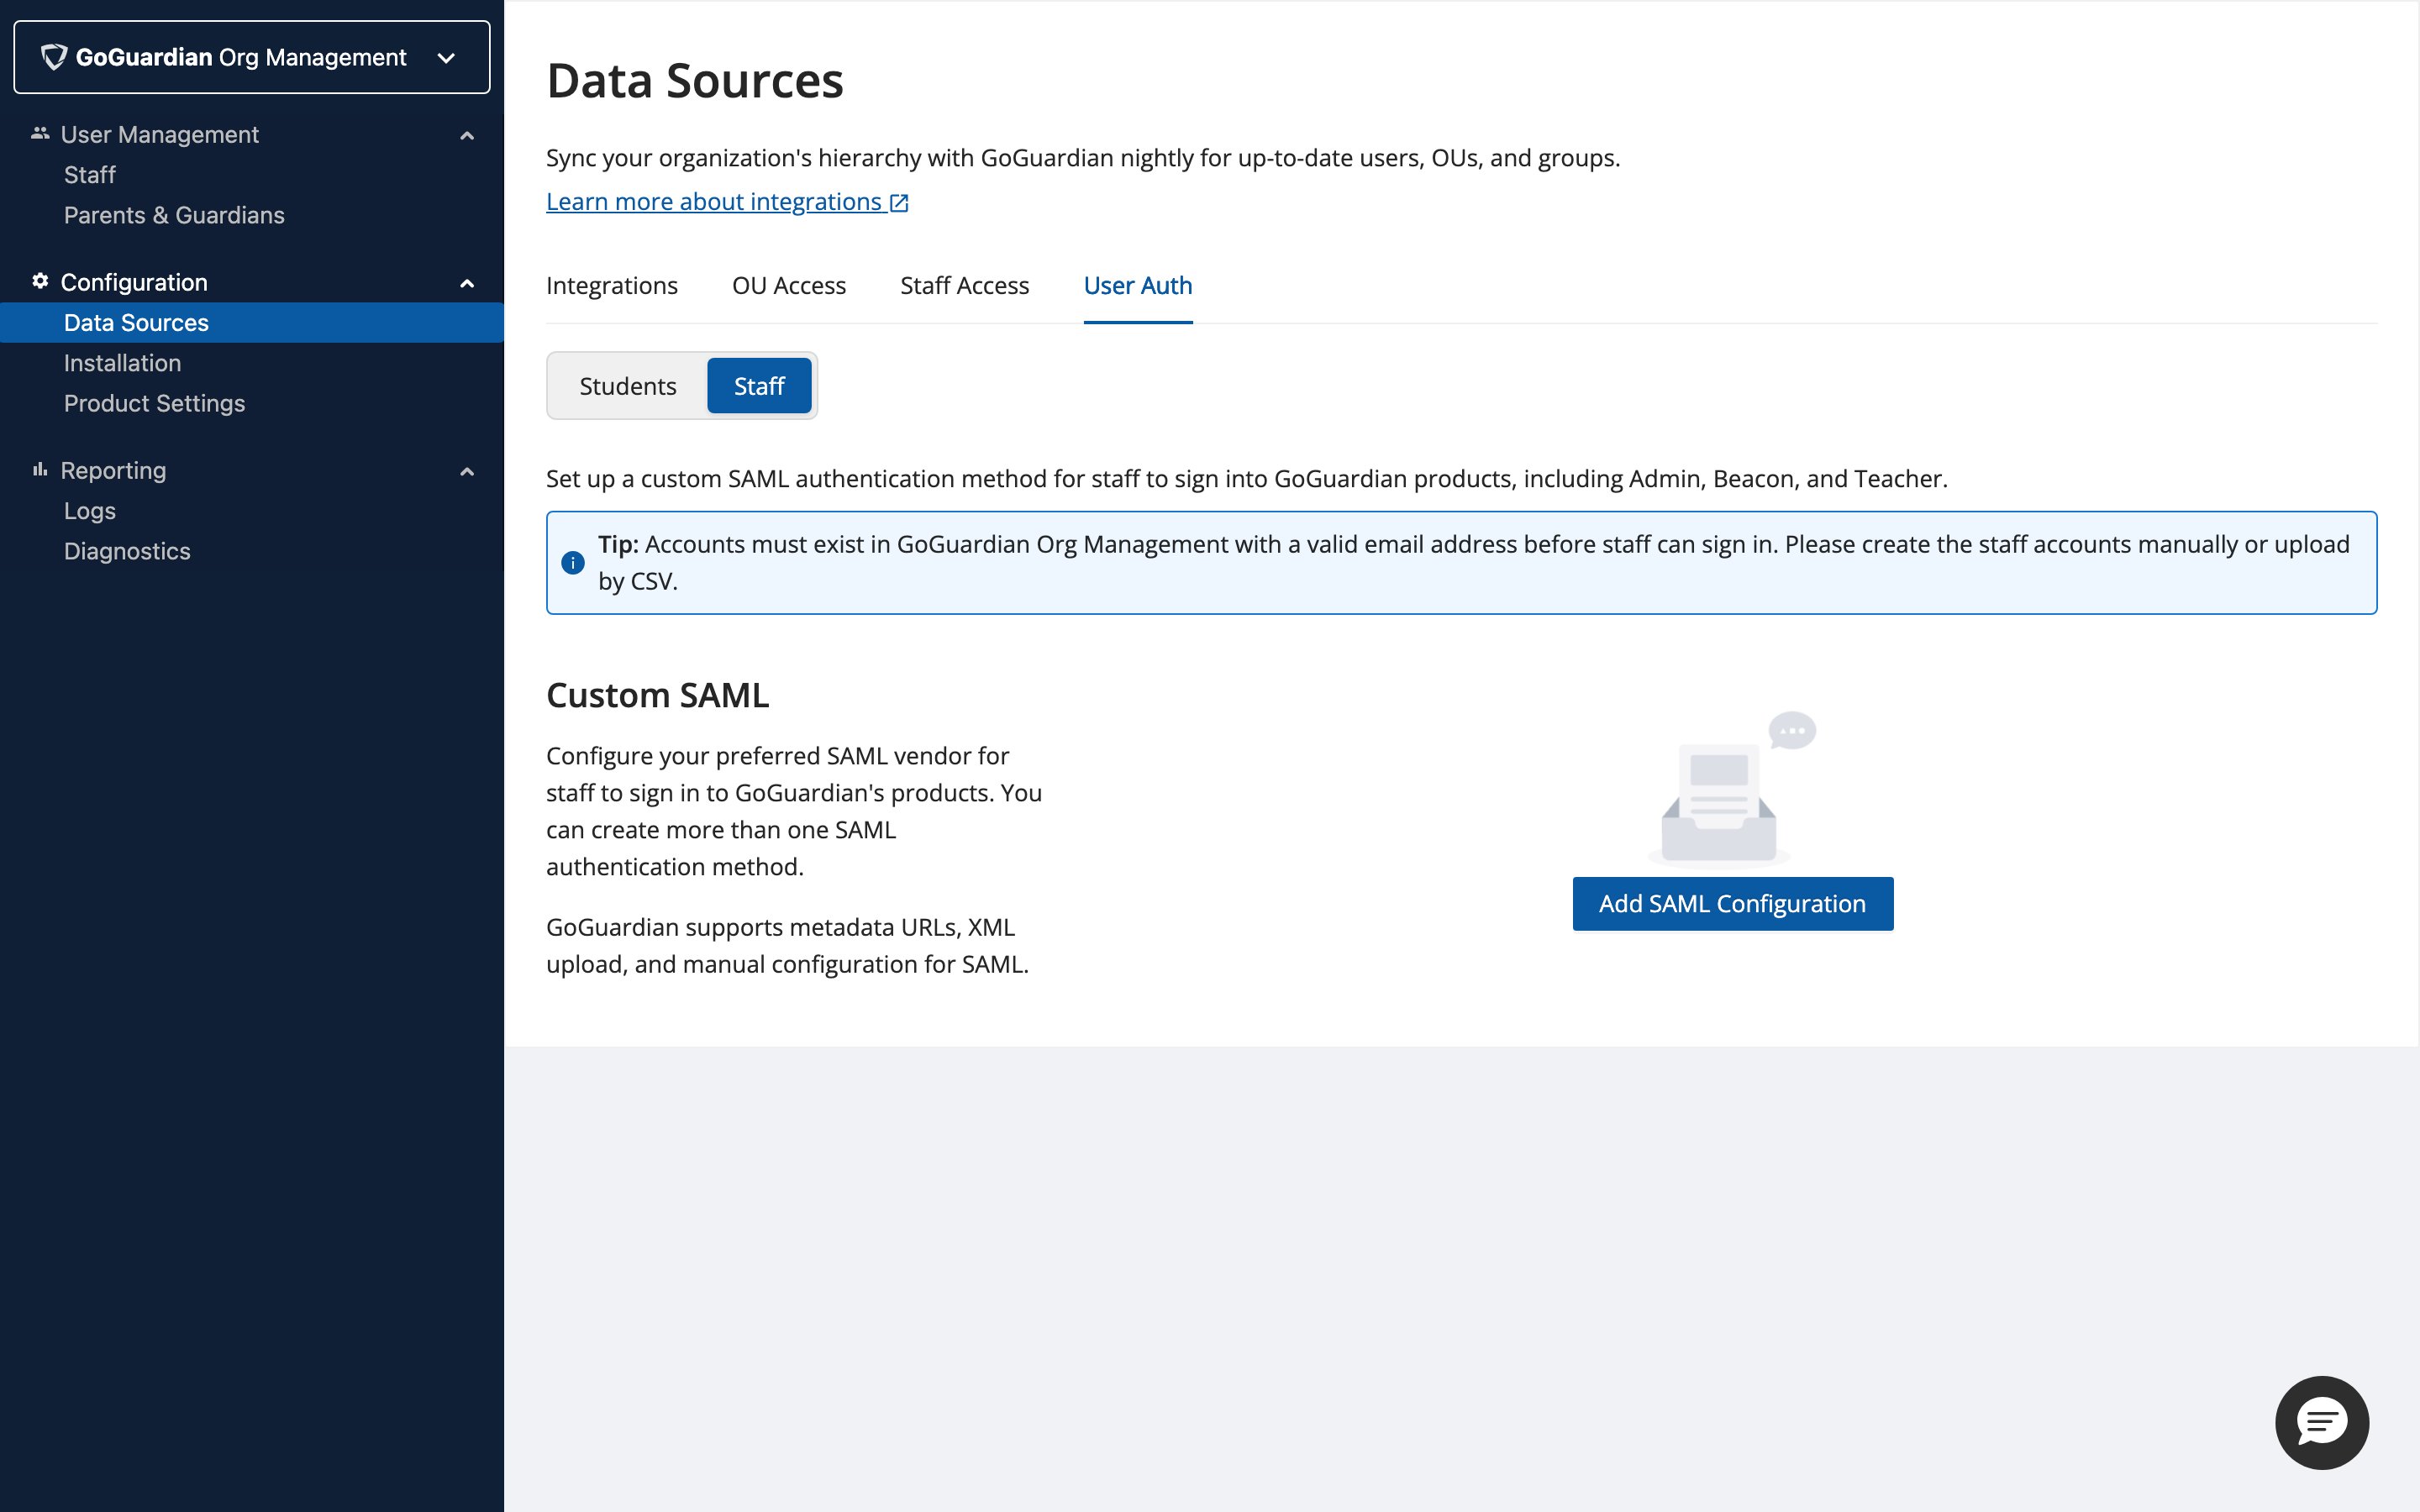The image size is (2420, 1512).
Task: Open Staff under User Management
Action: pos(90,175)
